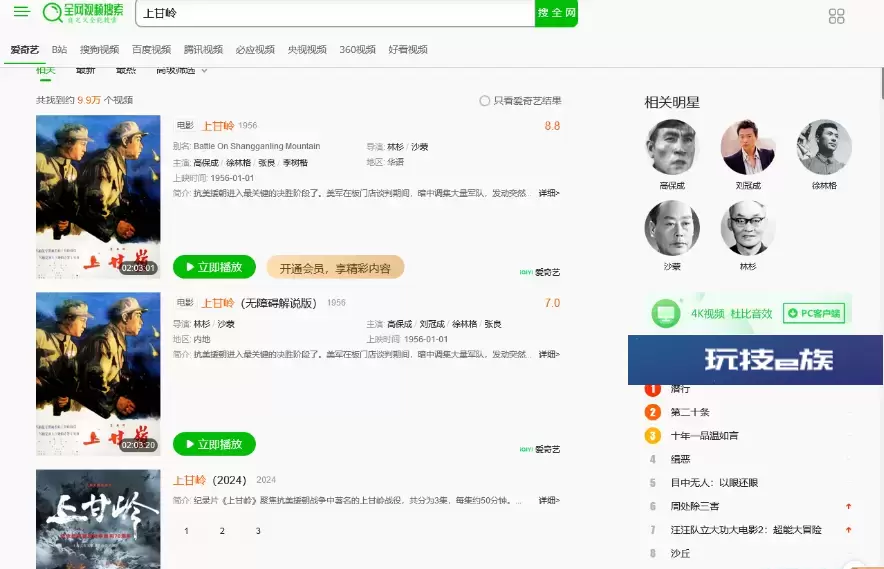
Task: Switch to the B站 tab
Action: point(59,50)
